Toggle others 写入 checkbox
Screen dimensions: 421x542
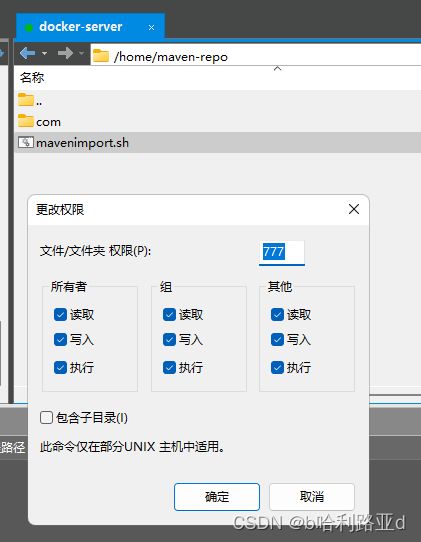coord(277,339)
